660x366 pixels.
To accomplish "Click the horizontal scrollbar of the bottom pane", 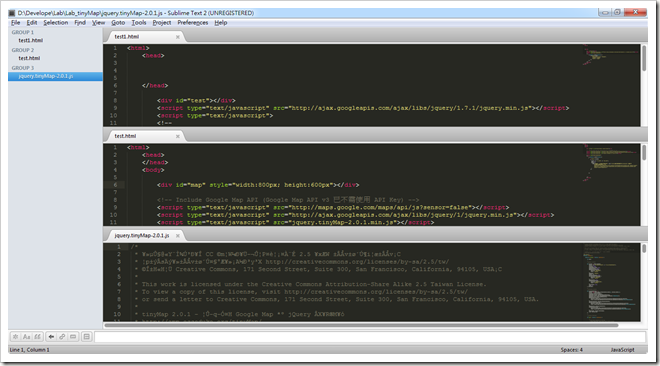I will (x=361, y=325).
